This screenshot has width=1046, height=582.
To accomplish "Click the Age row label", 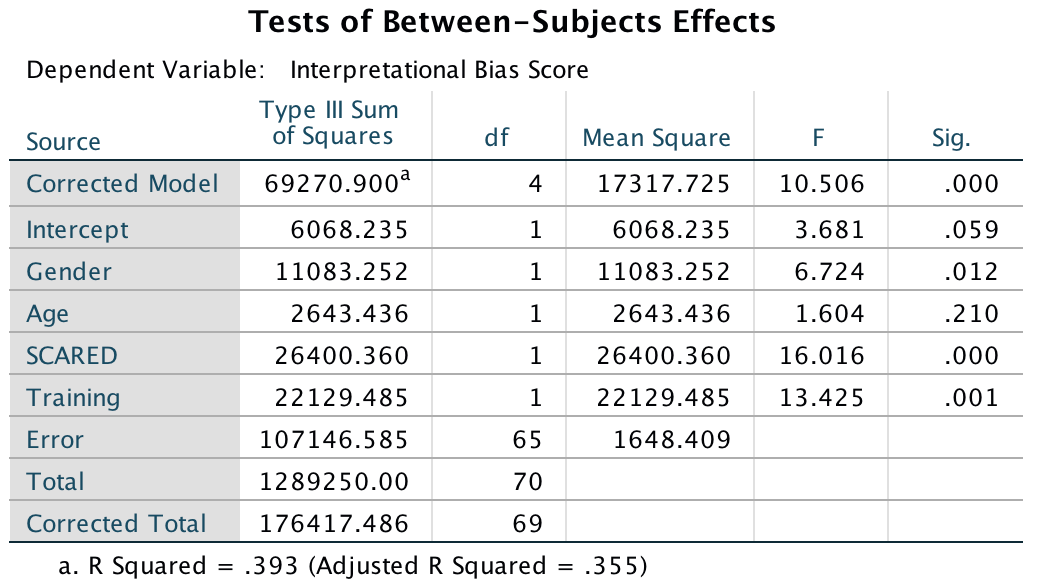I will pyautogui.click(x=48, y=314).
